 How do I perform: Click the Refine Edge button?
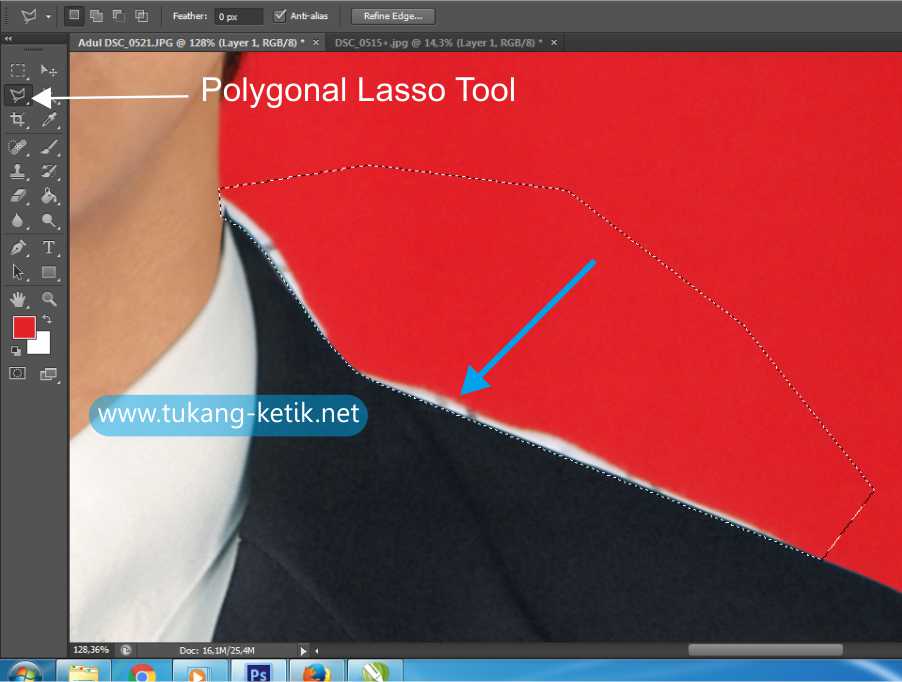393,15
